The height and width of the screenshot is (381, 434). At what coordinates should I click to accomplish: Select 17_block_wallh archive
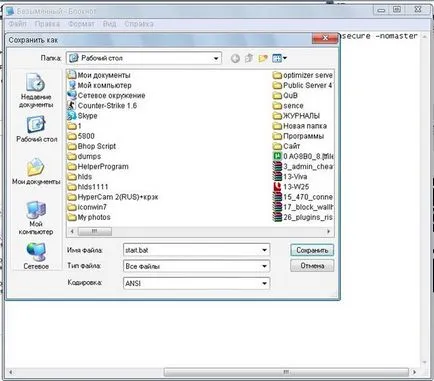tap(303, 207)
